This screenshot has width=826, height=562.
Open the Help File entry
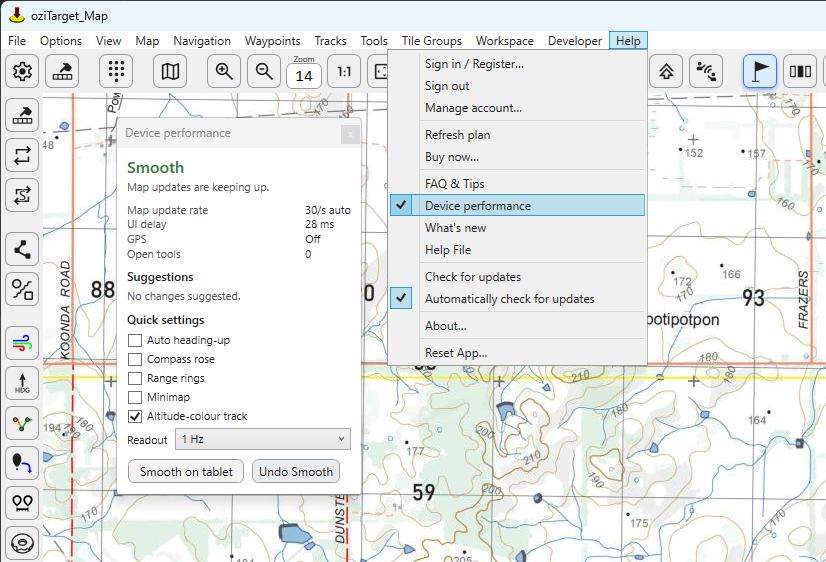click(517, 250)
